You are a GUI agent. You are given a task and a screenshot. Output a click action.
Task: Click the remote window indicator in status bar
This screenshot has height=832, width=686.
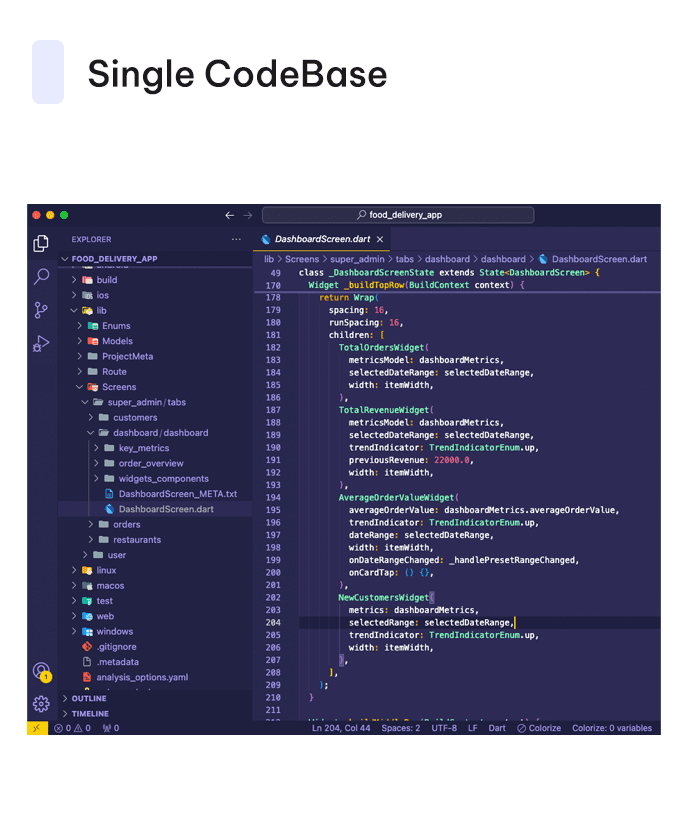37,728
